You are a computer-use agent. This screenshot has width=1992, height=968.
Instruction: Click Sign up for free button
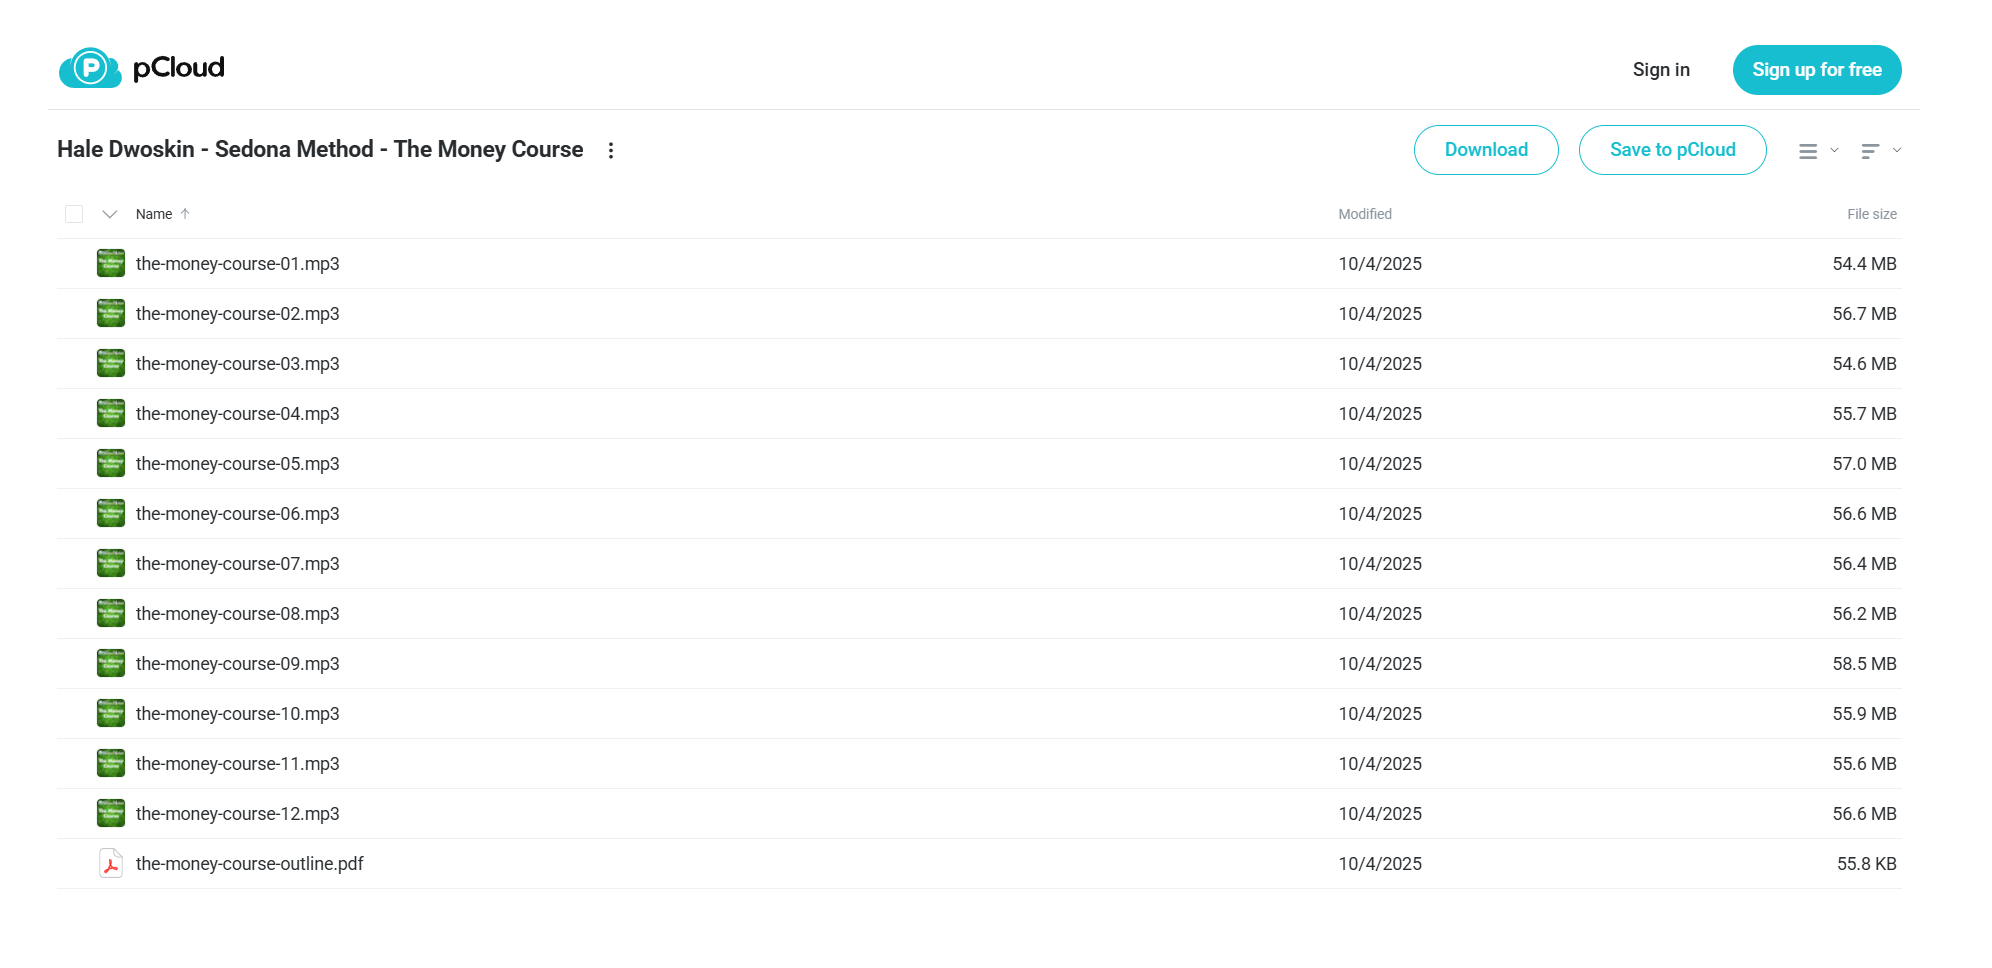[x=1817, y=70]
